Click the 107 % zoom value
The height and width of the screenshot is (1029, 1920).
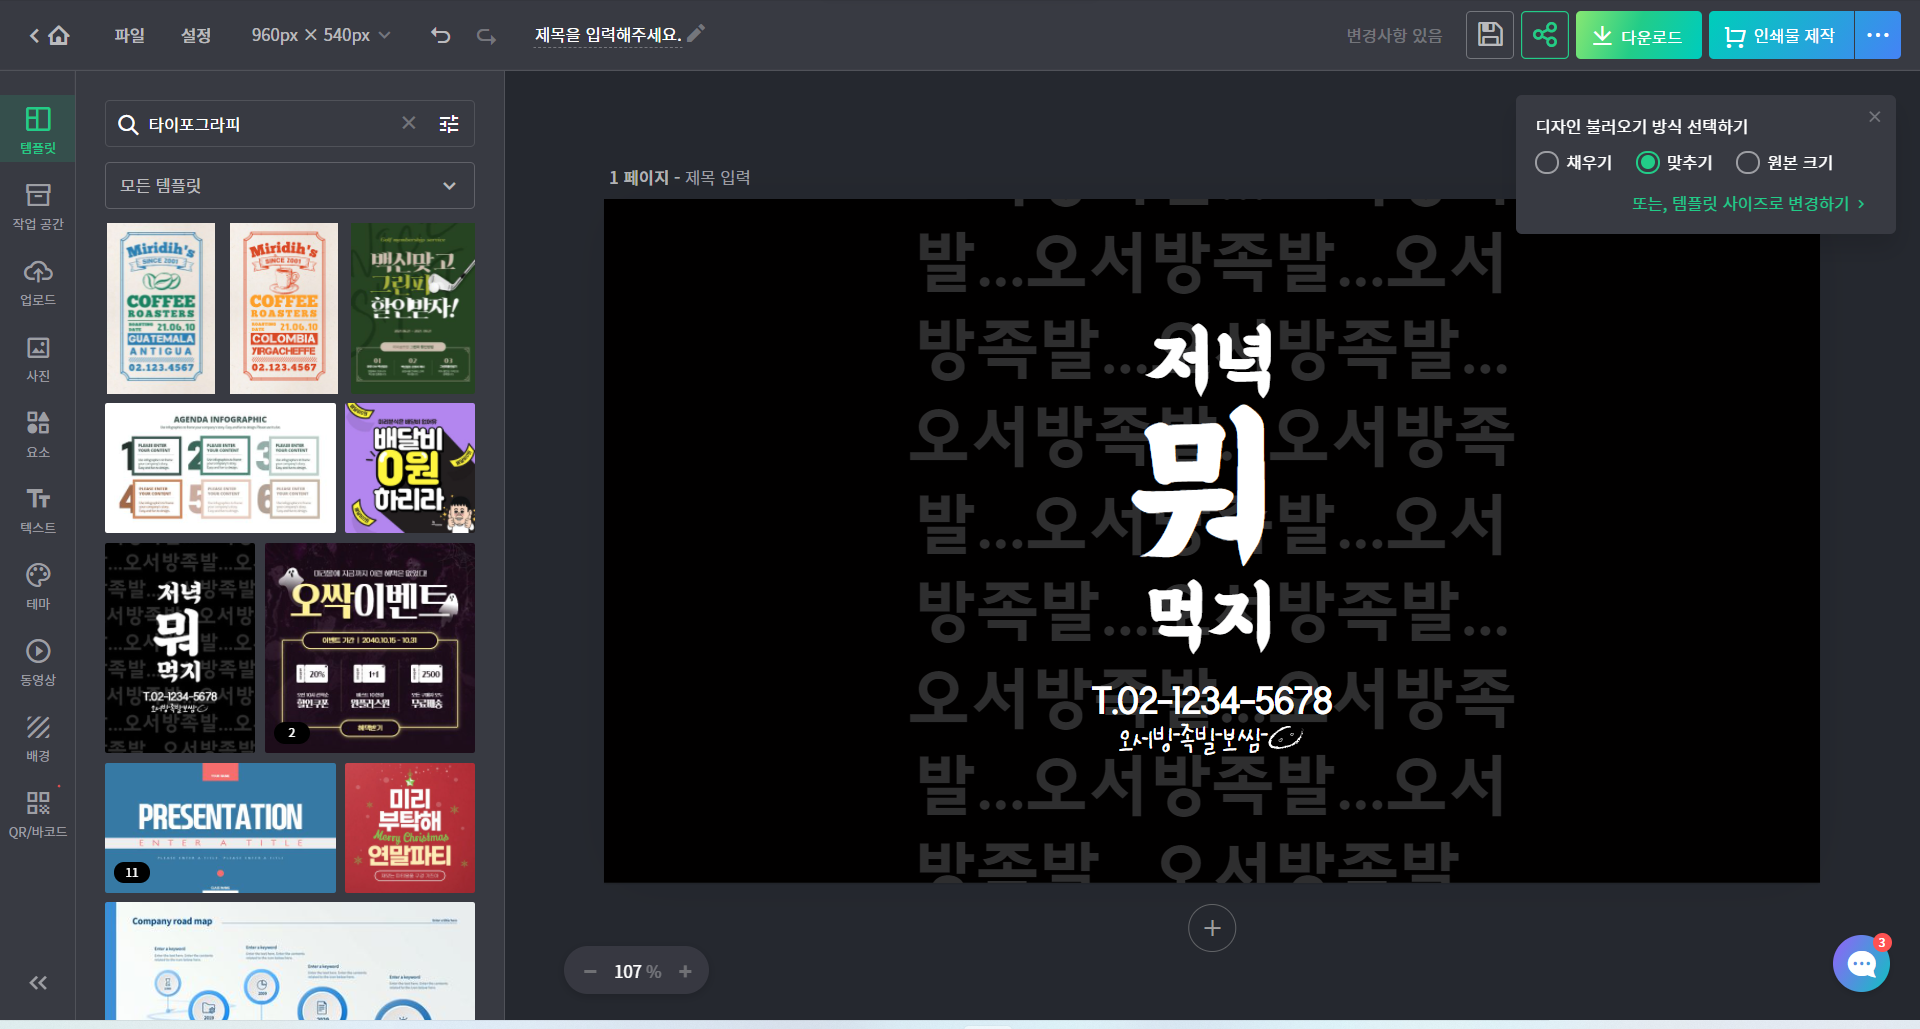tap(637, 972)
